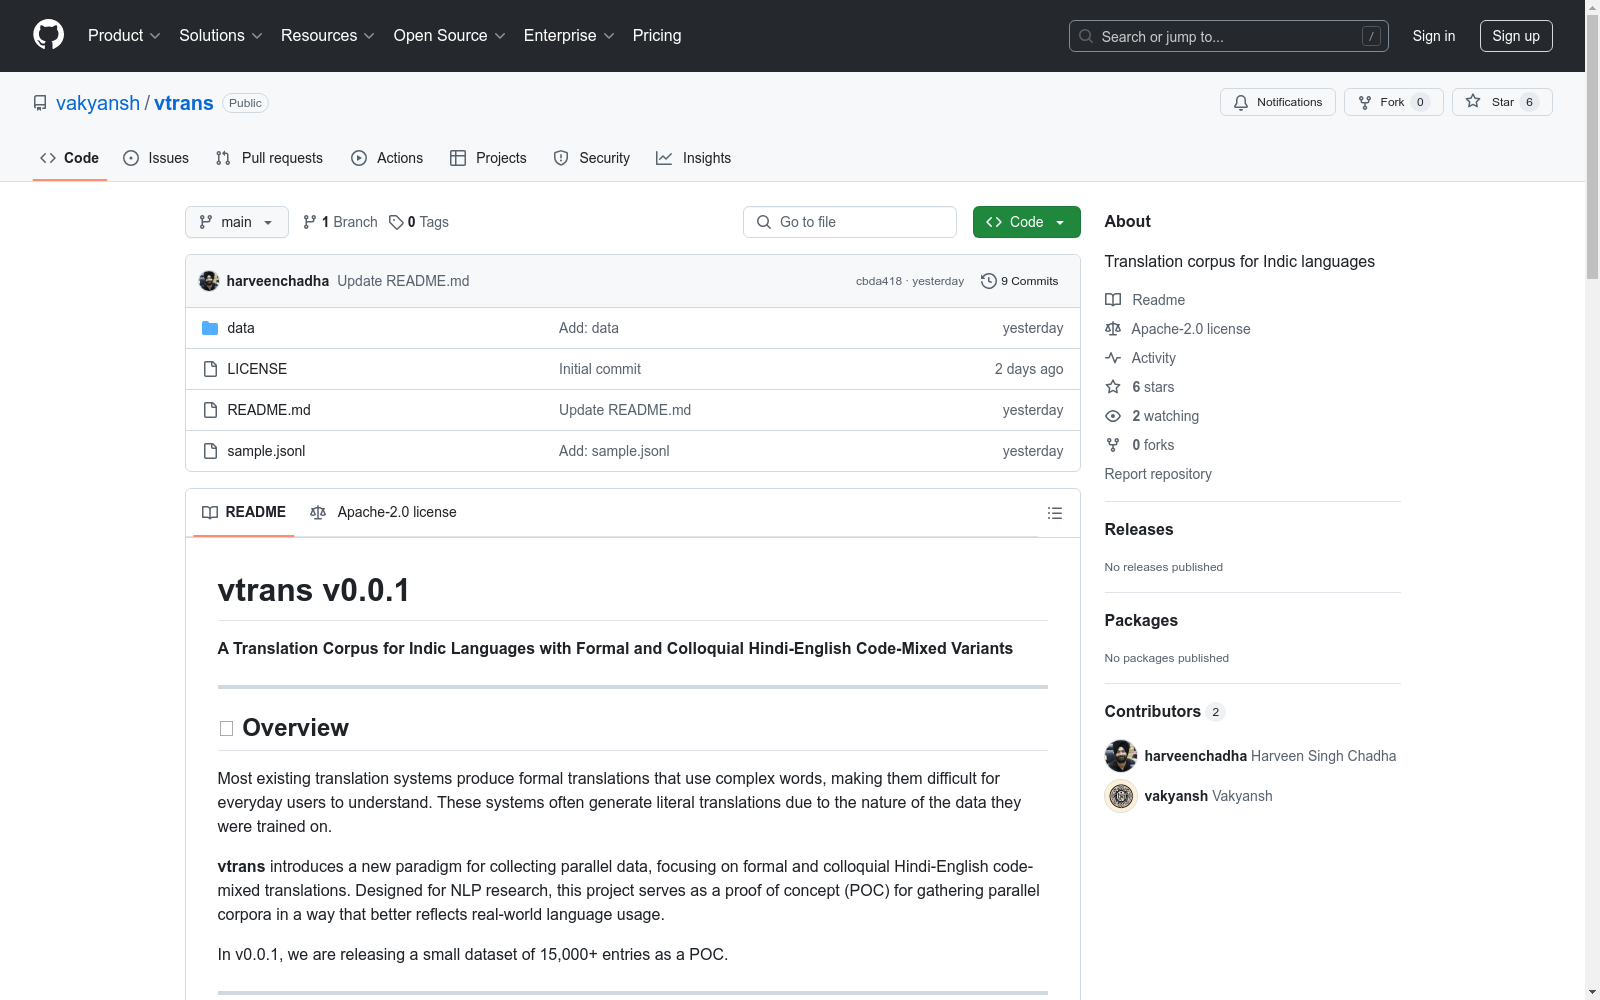
Task: Click the sample.jsonl file icon
Action: point(210,451)
